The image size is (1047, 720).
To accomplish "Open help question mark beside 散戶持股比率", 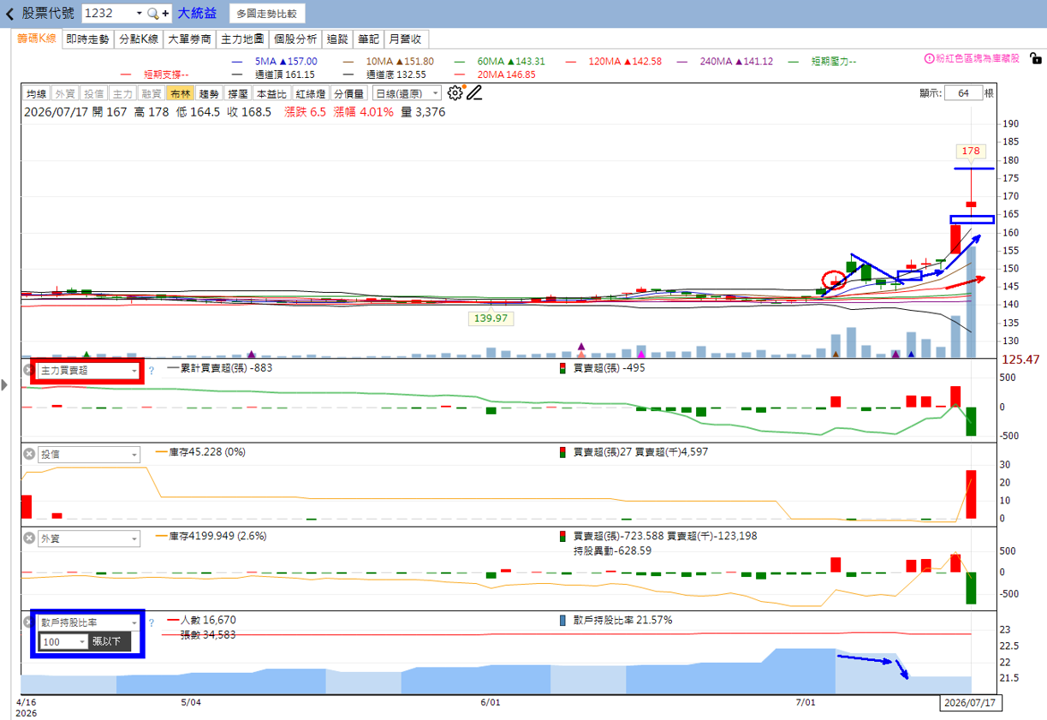I will [151, 622].
